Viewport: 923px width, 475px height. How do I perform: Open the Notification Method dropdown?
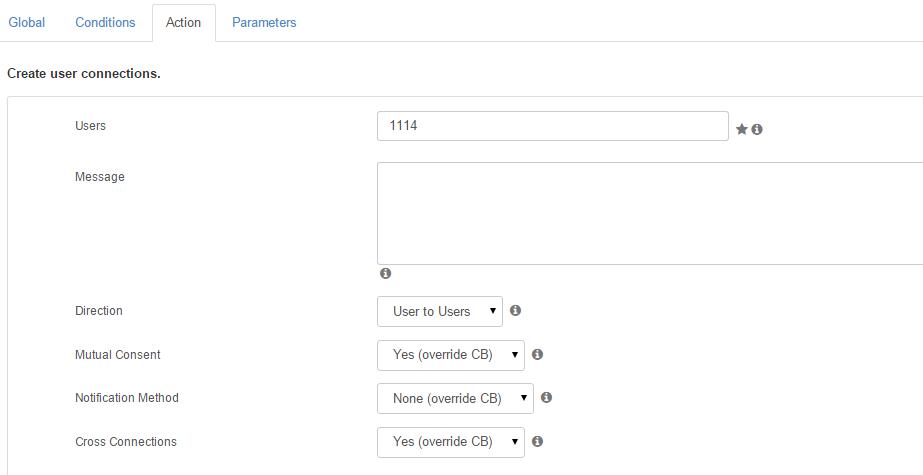pos(455,398)
